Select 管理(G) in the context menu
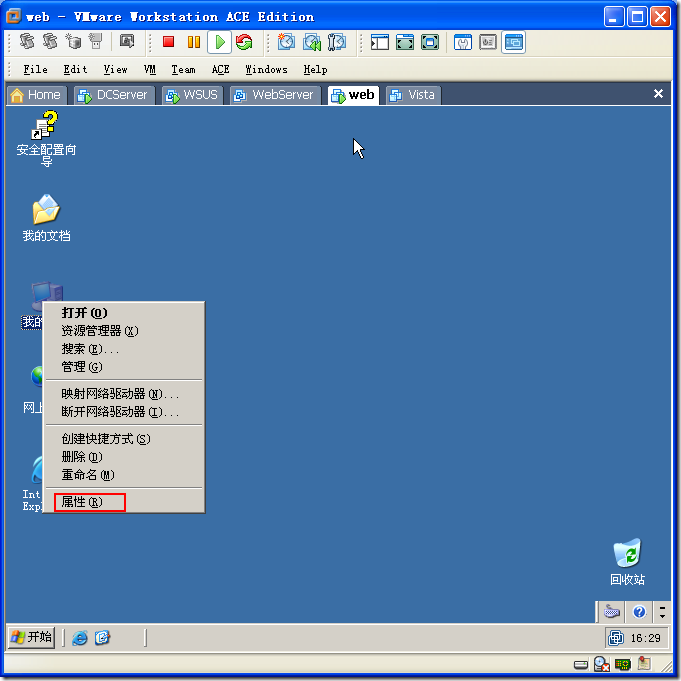Viewport: 681px width, 681px height. [124, 367]
